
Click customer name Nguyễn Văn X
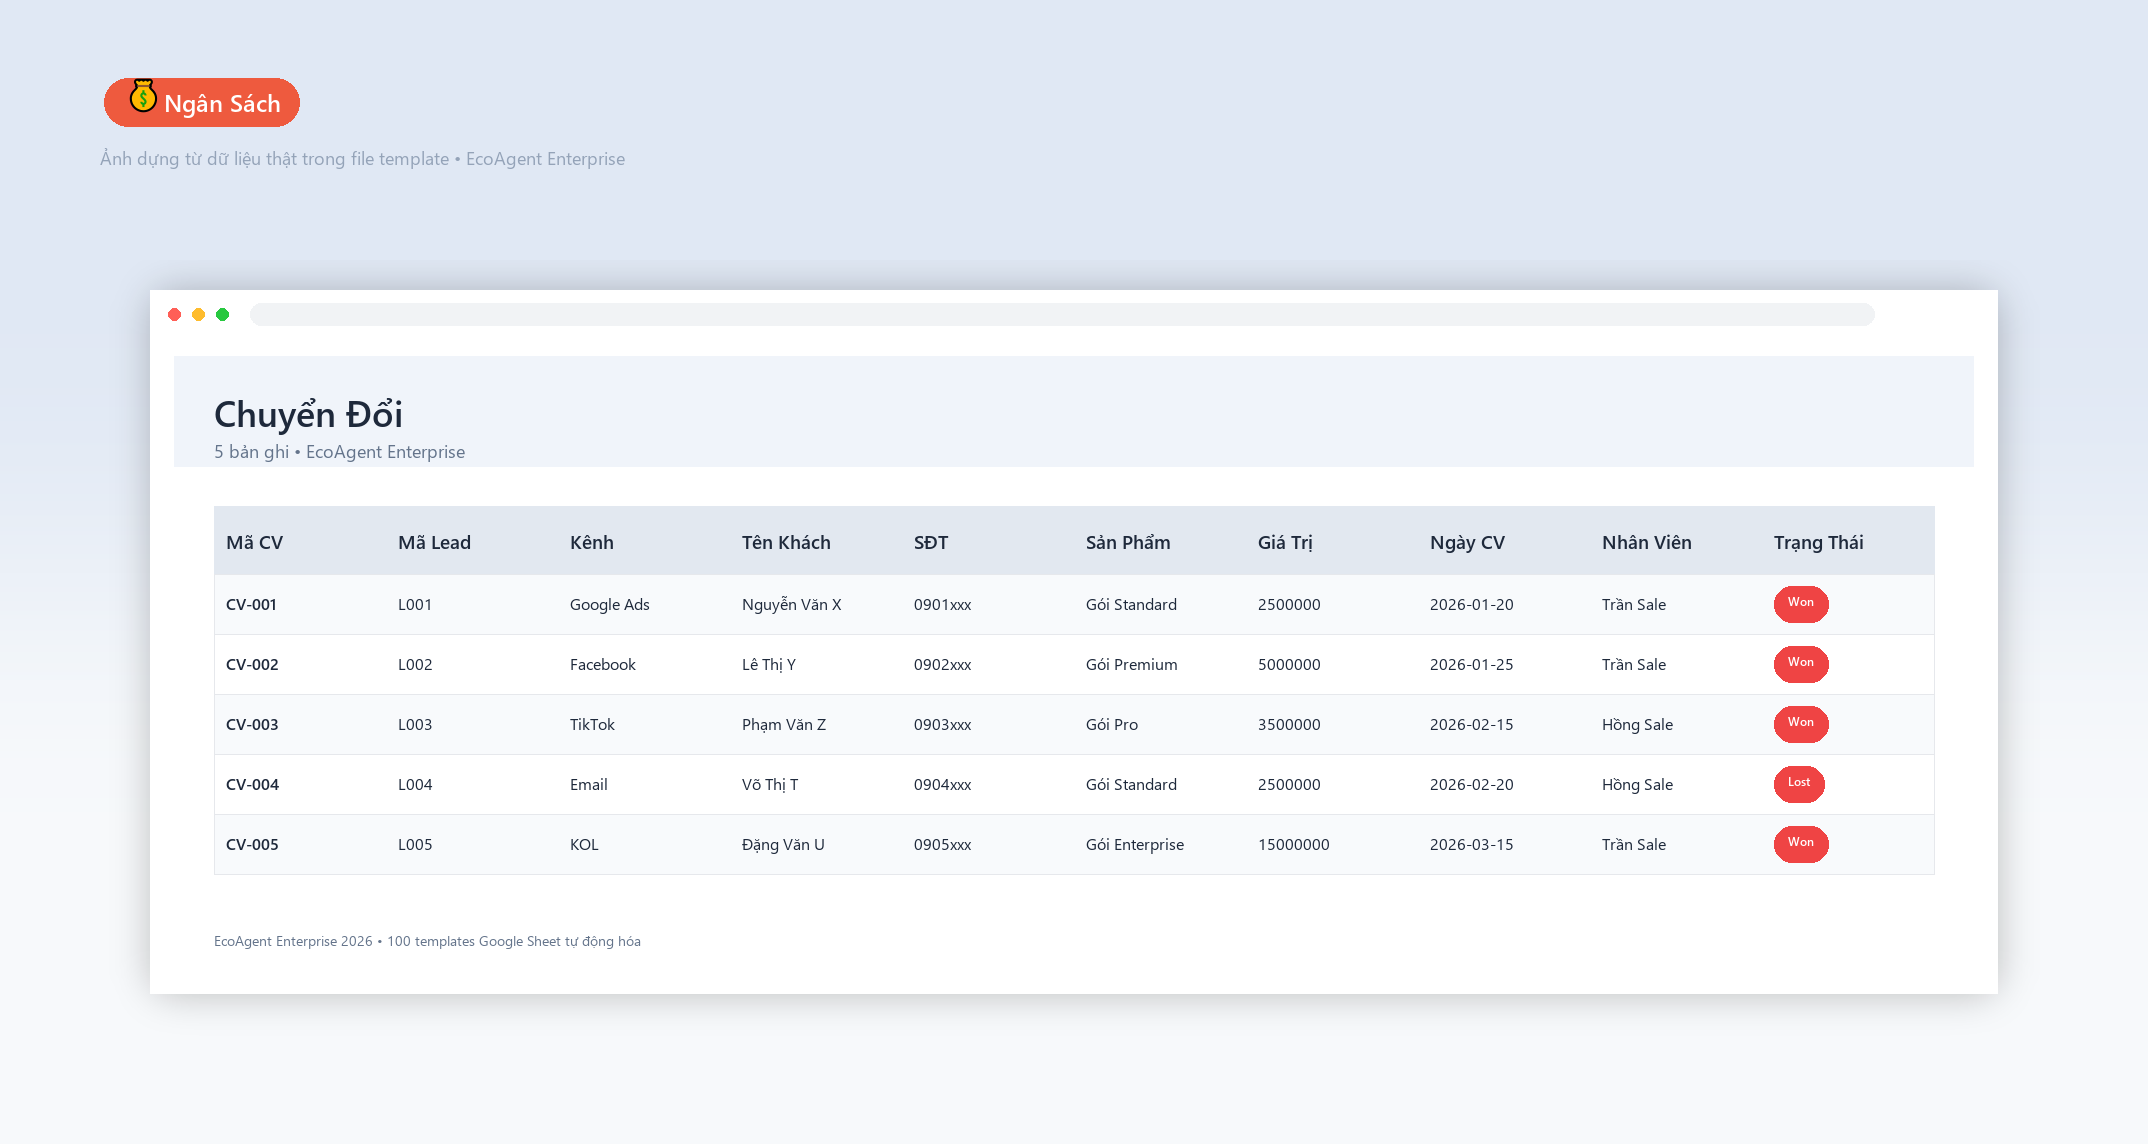[792, 604]
